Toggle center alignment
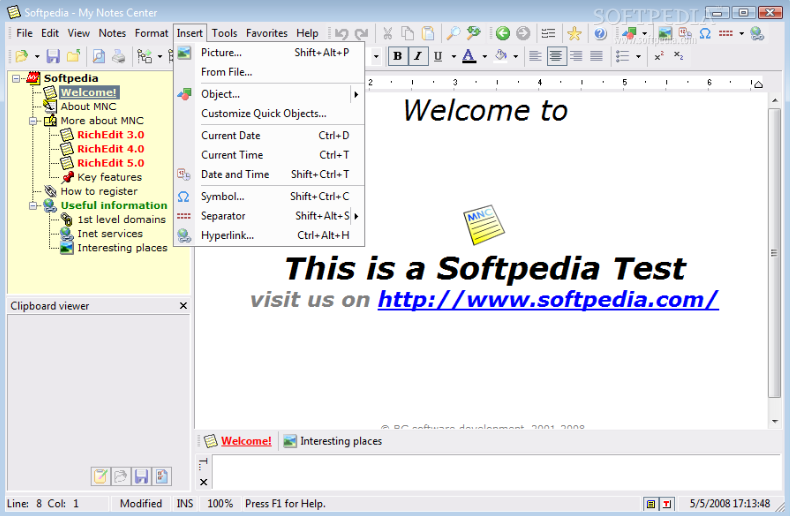Image resolution: width=790 pixels, height=516 pixels. point(556,56)
